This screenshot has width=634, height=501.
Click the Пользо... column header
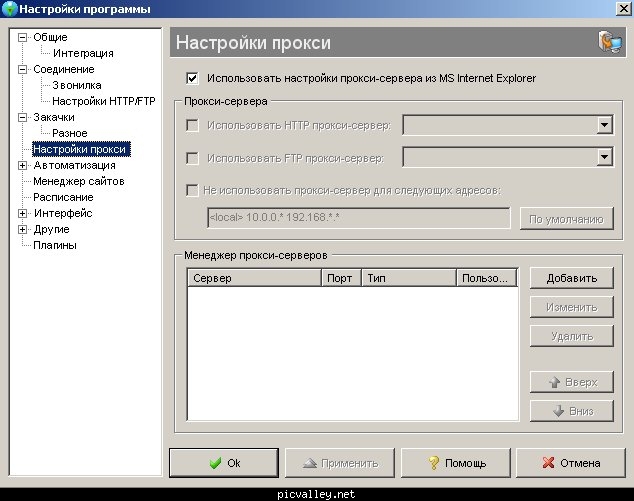pos(487,278)
